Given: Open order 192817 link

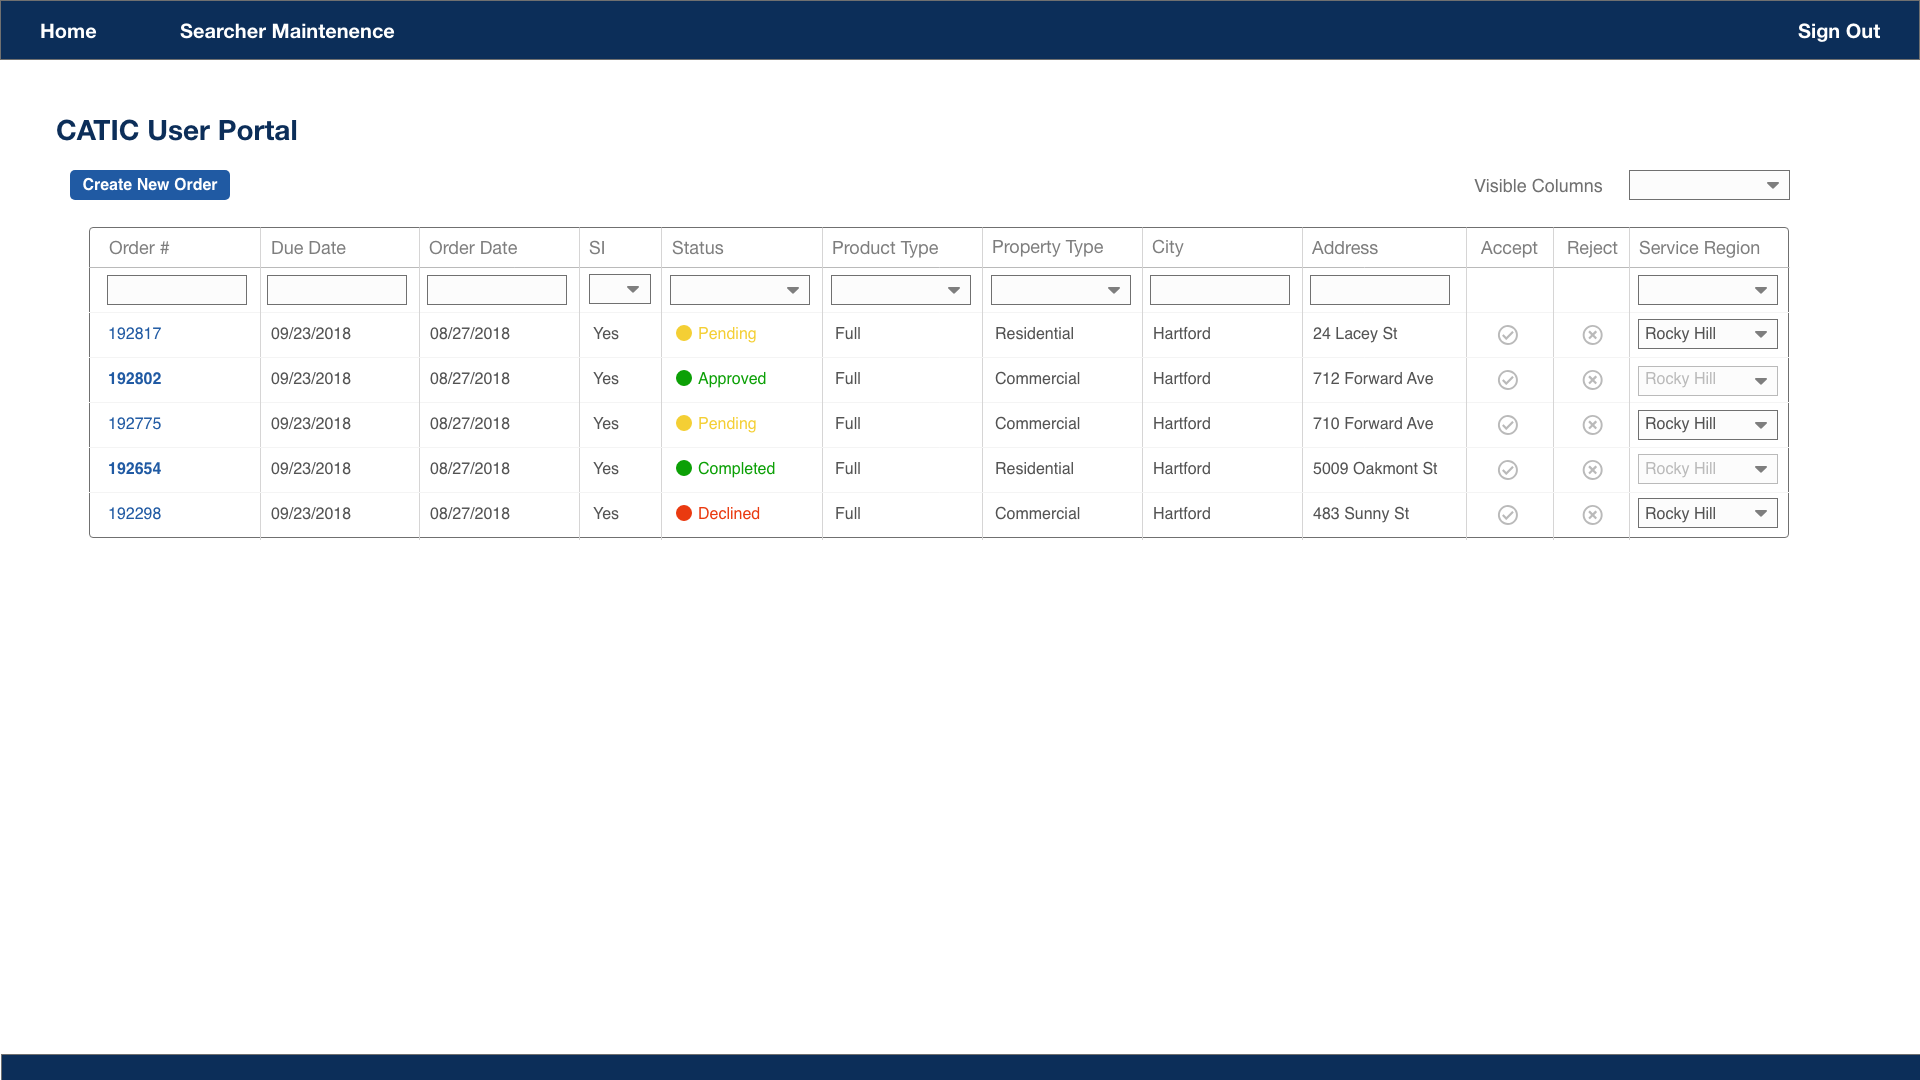Looking at the screenshot, I should (135, 334).
